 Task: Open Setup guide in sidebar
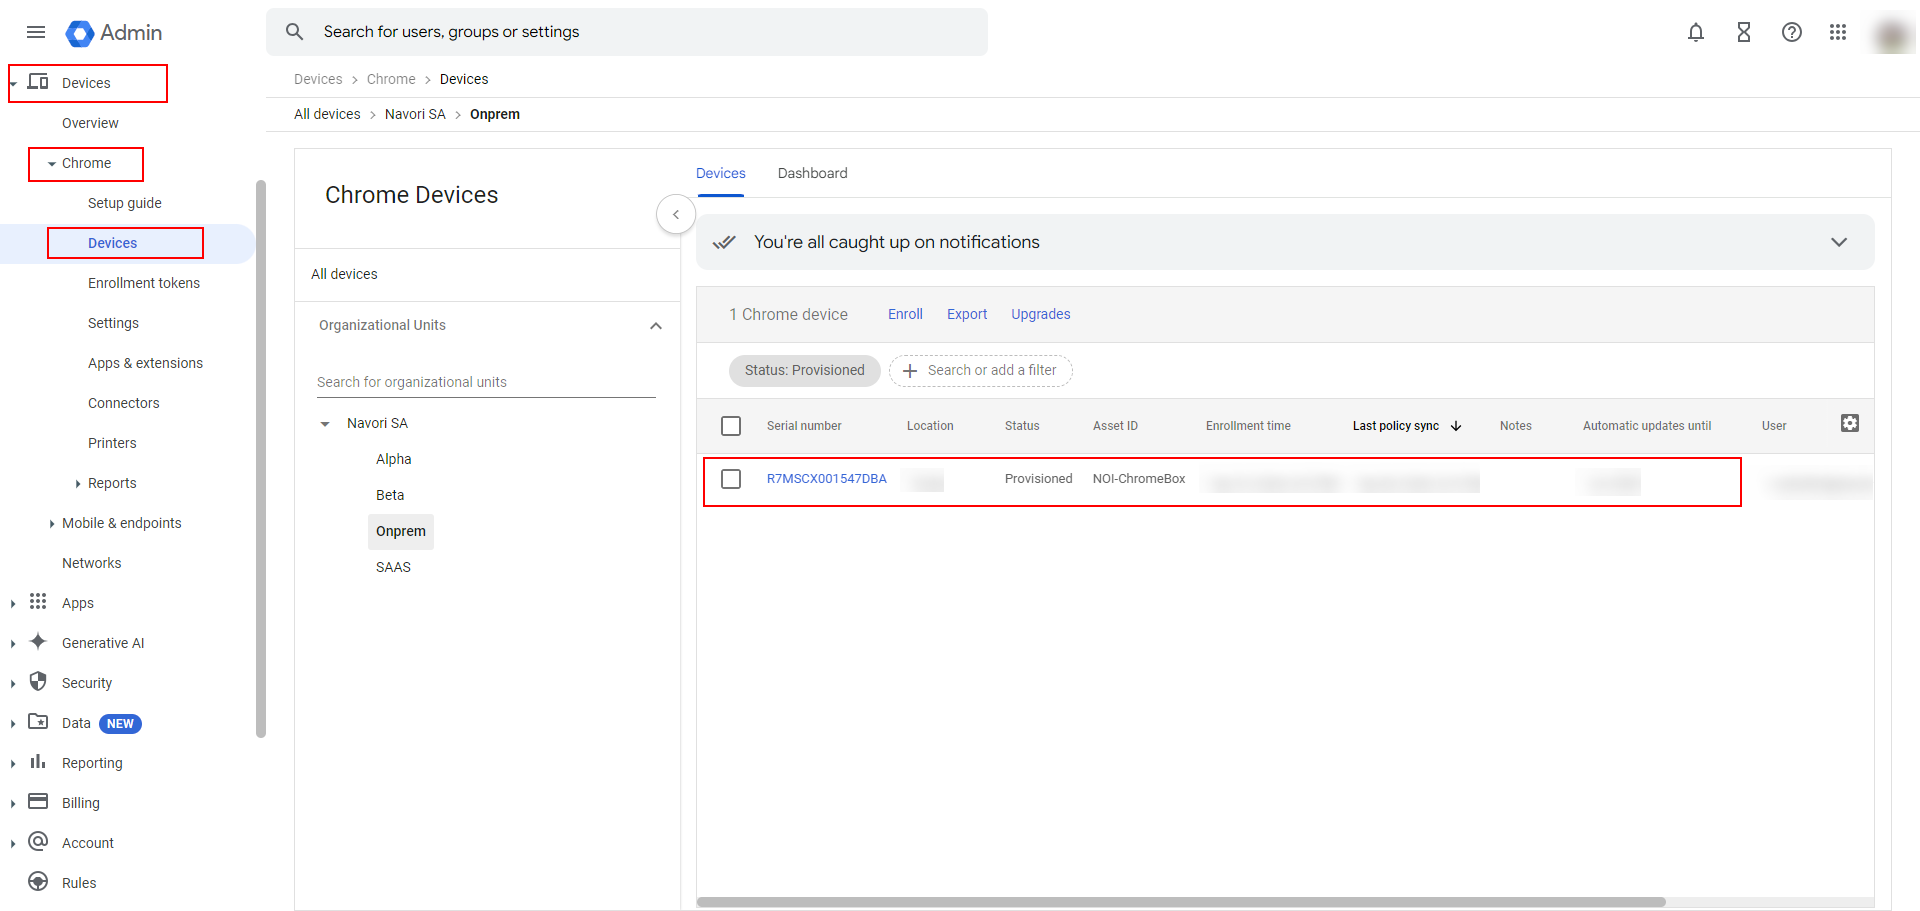pos(125,203)
